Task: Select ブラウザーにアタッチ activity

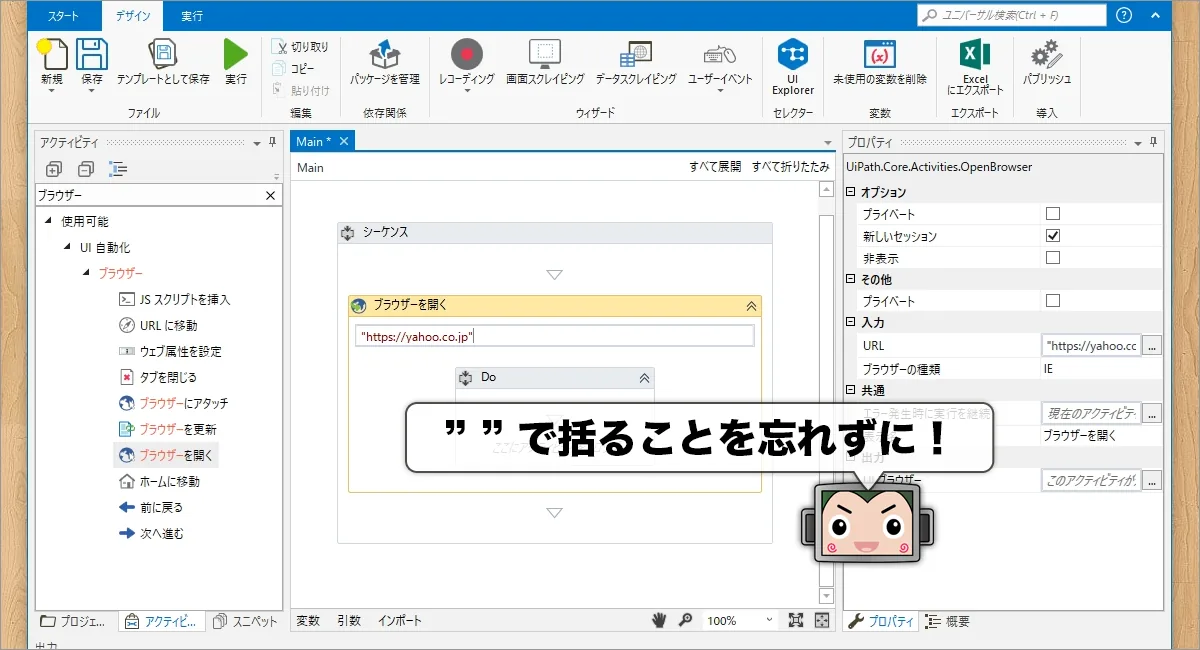Action: [174, 403]
